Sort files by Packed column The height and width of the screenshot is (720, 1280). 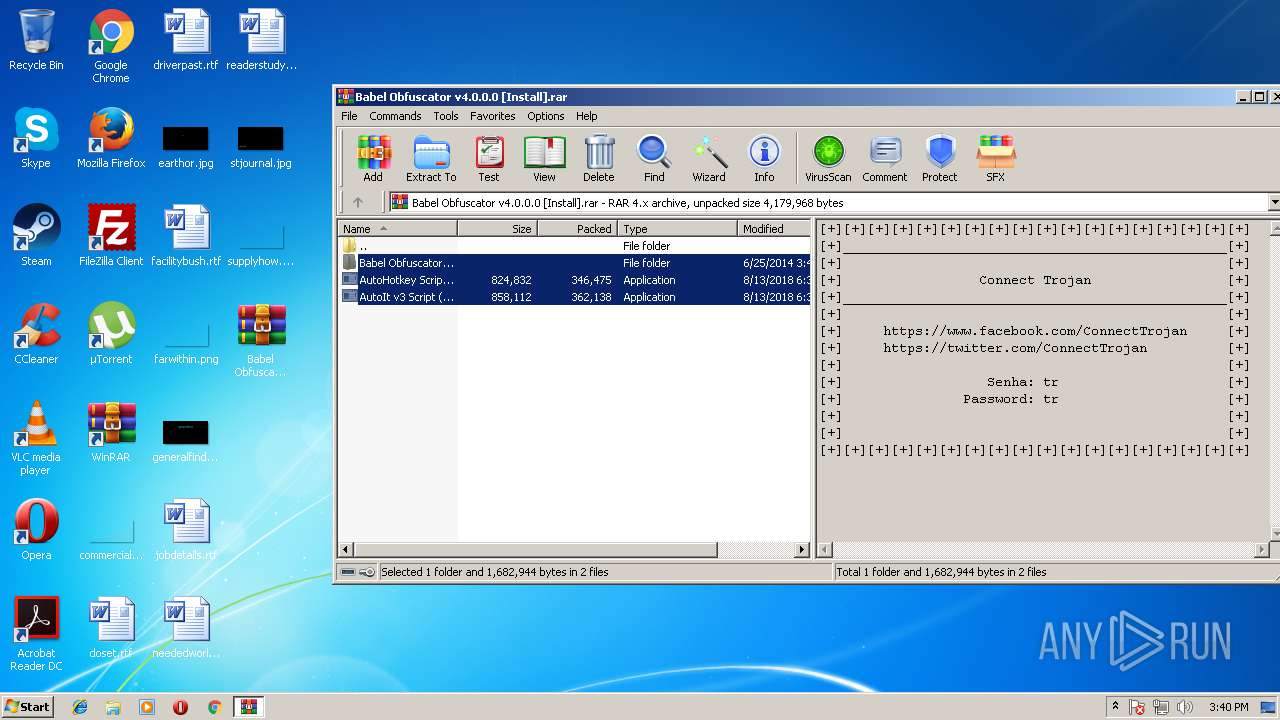point(577,229)
